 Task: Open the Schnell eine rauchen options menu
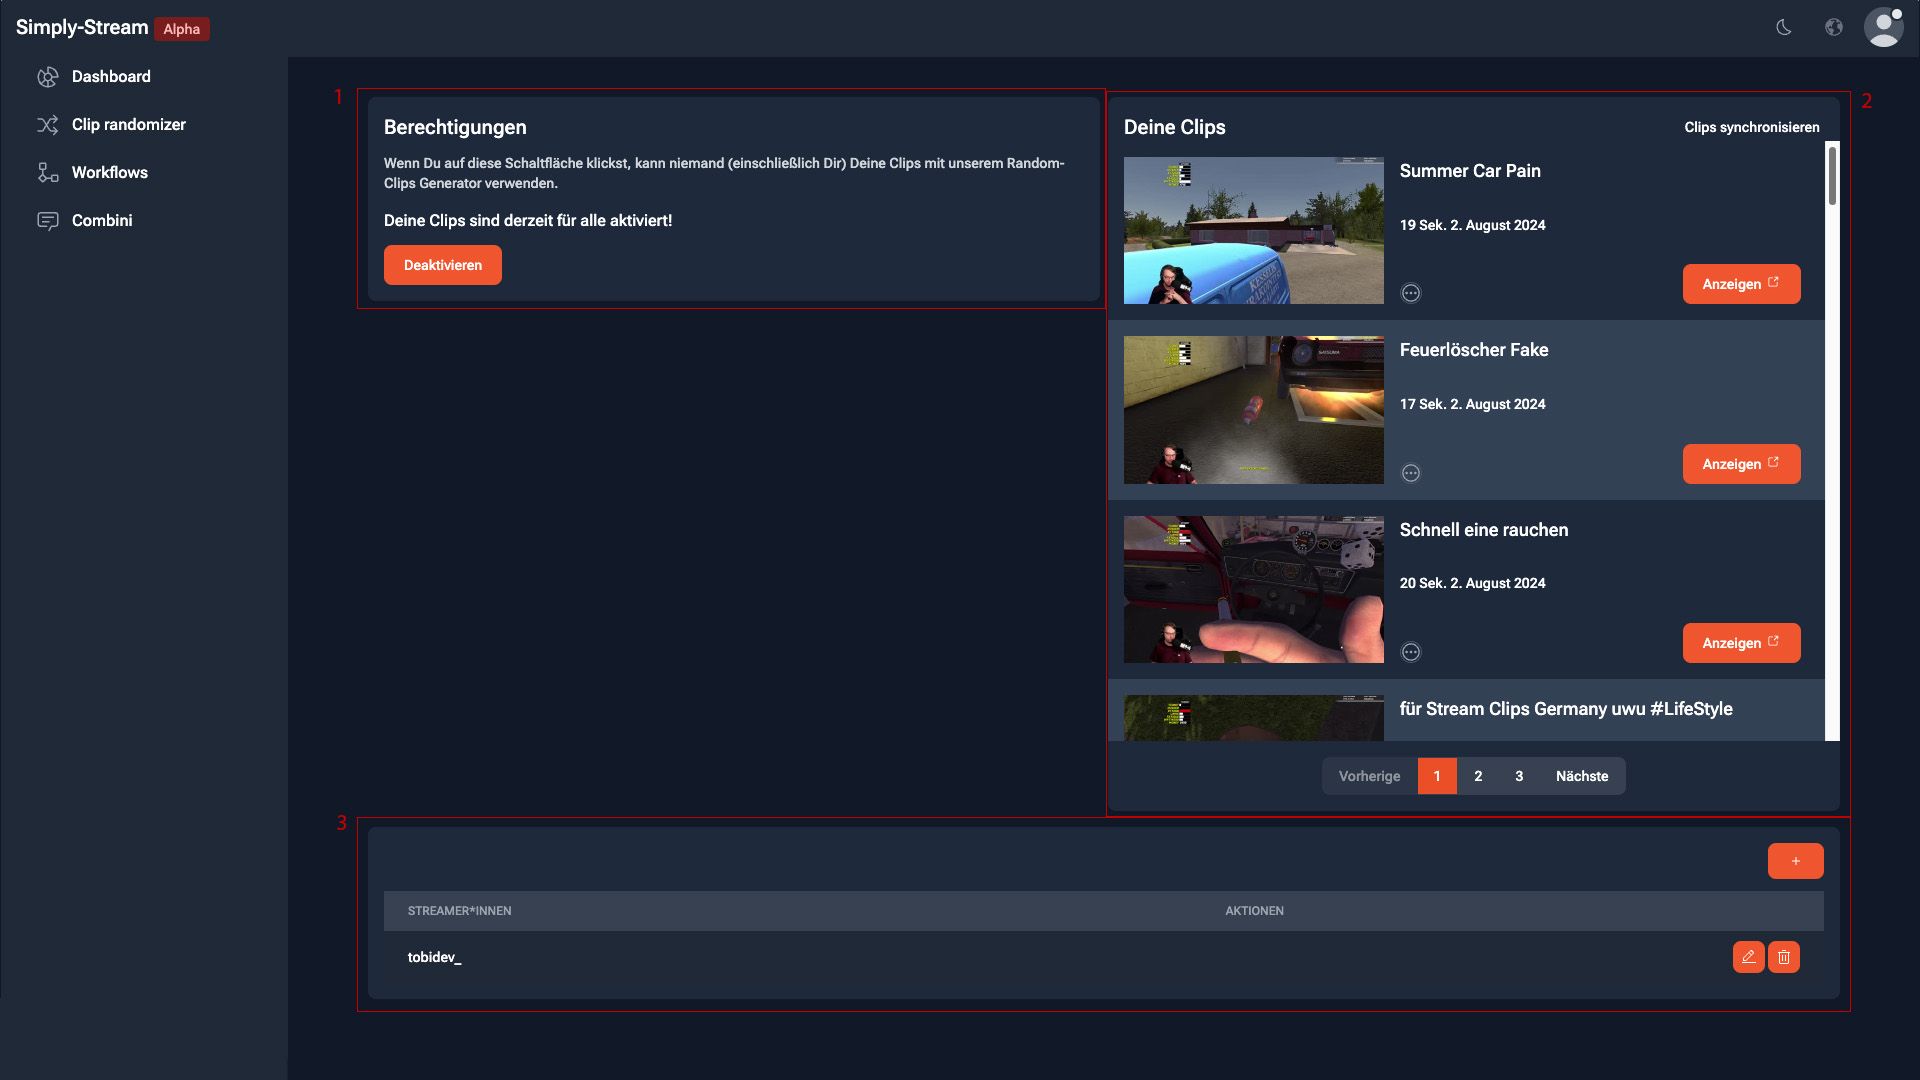click(x=1410, y=650)
